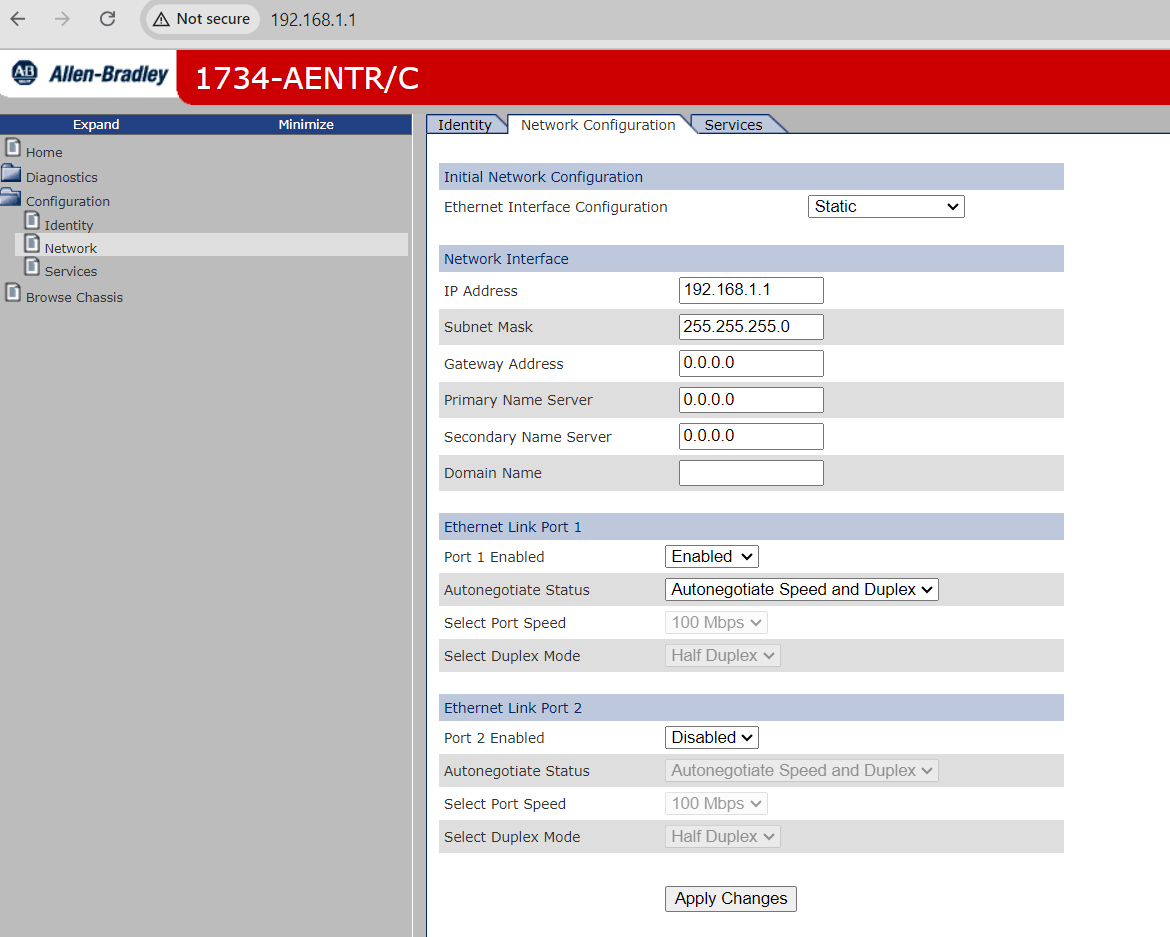
Task: Click the Not secure warning badge
Action: tap(201, 19)
